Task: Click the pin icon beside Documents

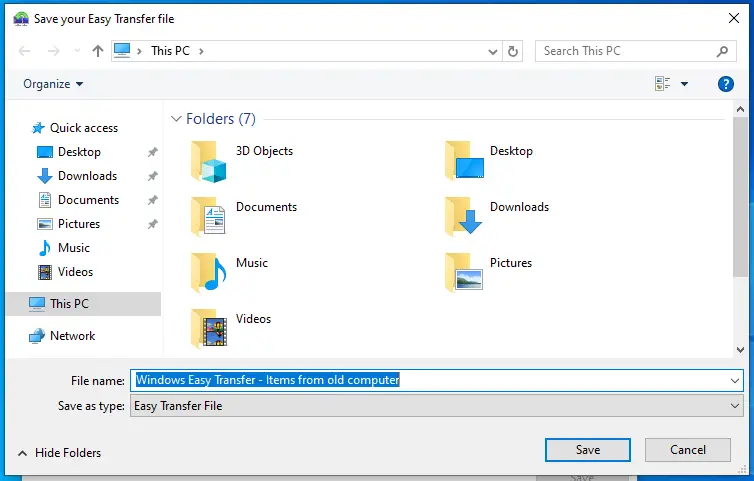Action: (x=152, y=200)
